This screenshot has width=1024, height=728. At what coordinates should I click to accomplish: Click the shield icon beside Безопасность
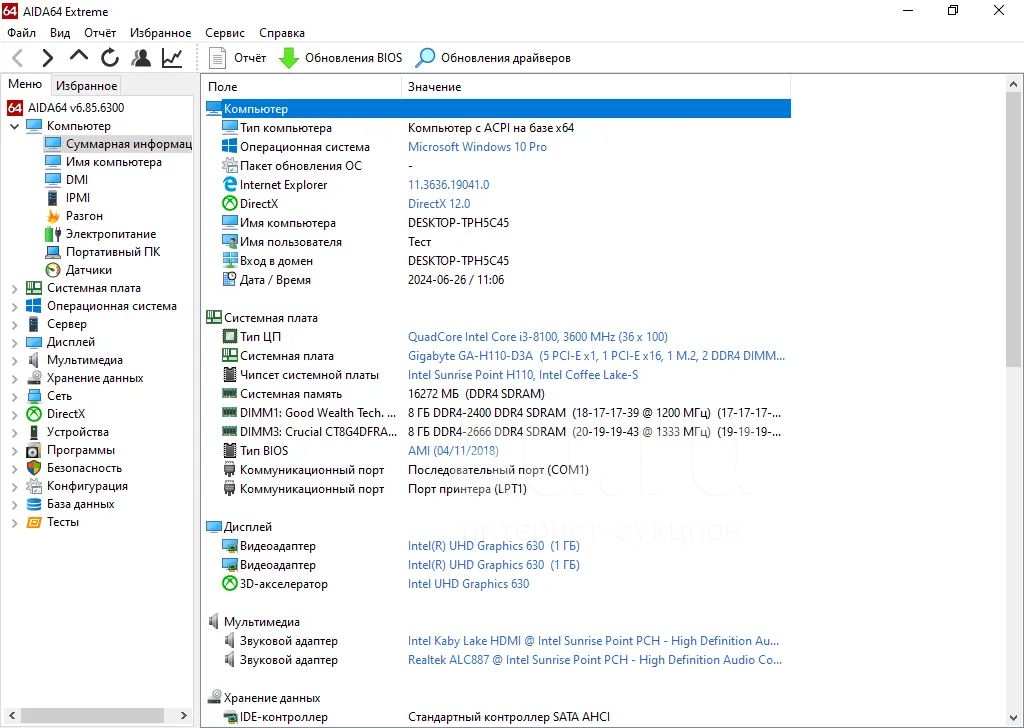(x=34, y=468)
